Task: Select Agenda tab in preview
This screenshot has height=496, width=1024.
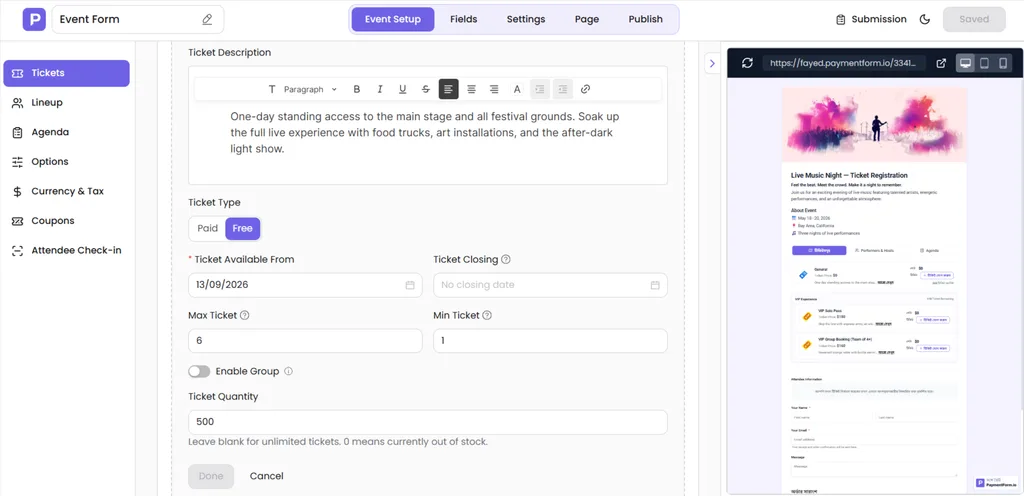Action: click(x=929, y=251)
